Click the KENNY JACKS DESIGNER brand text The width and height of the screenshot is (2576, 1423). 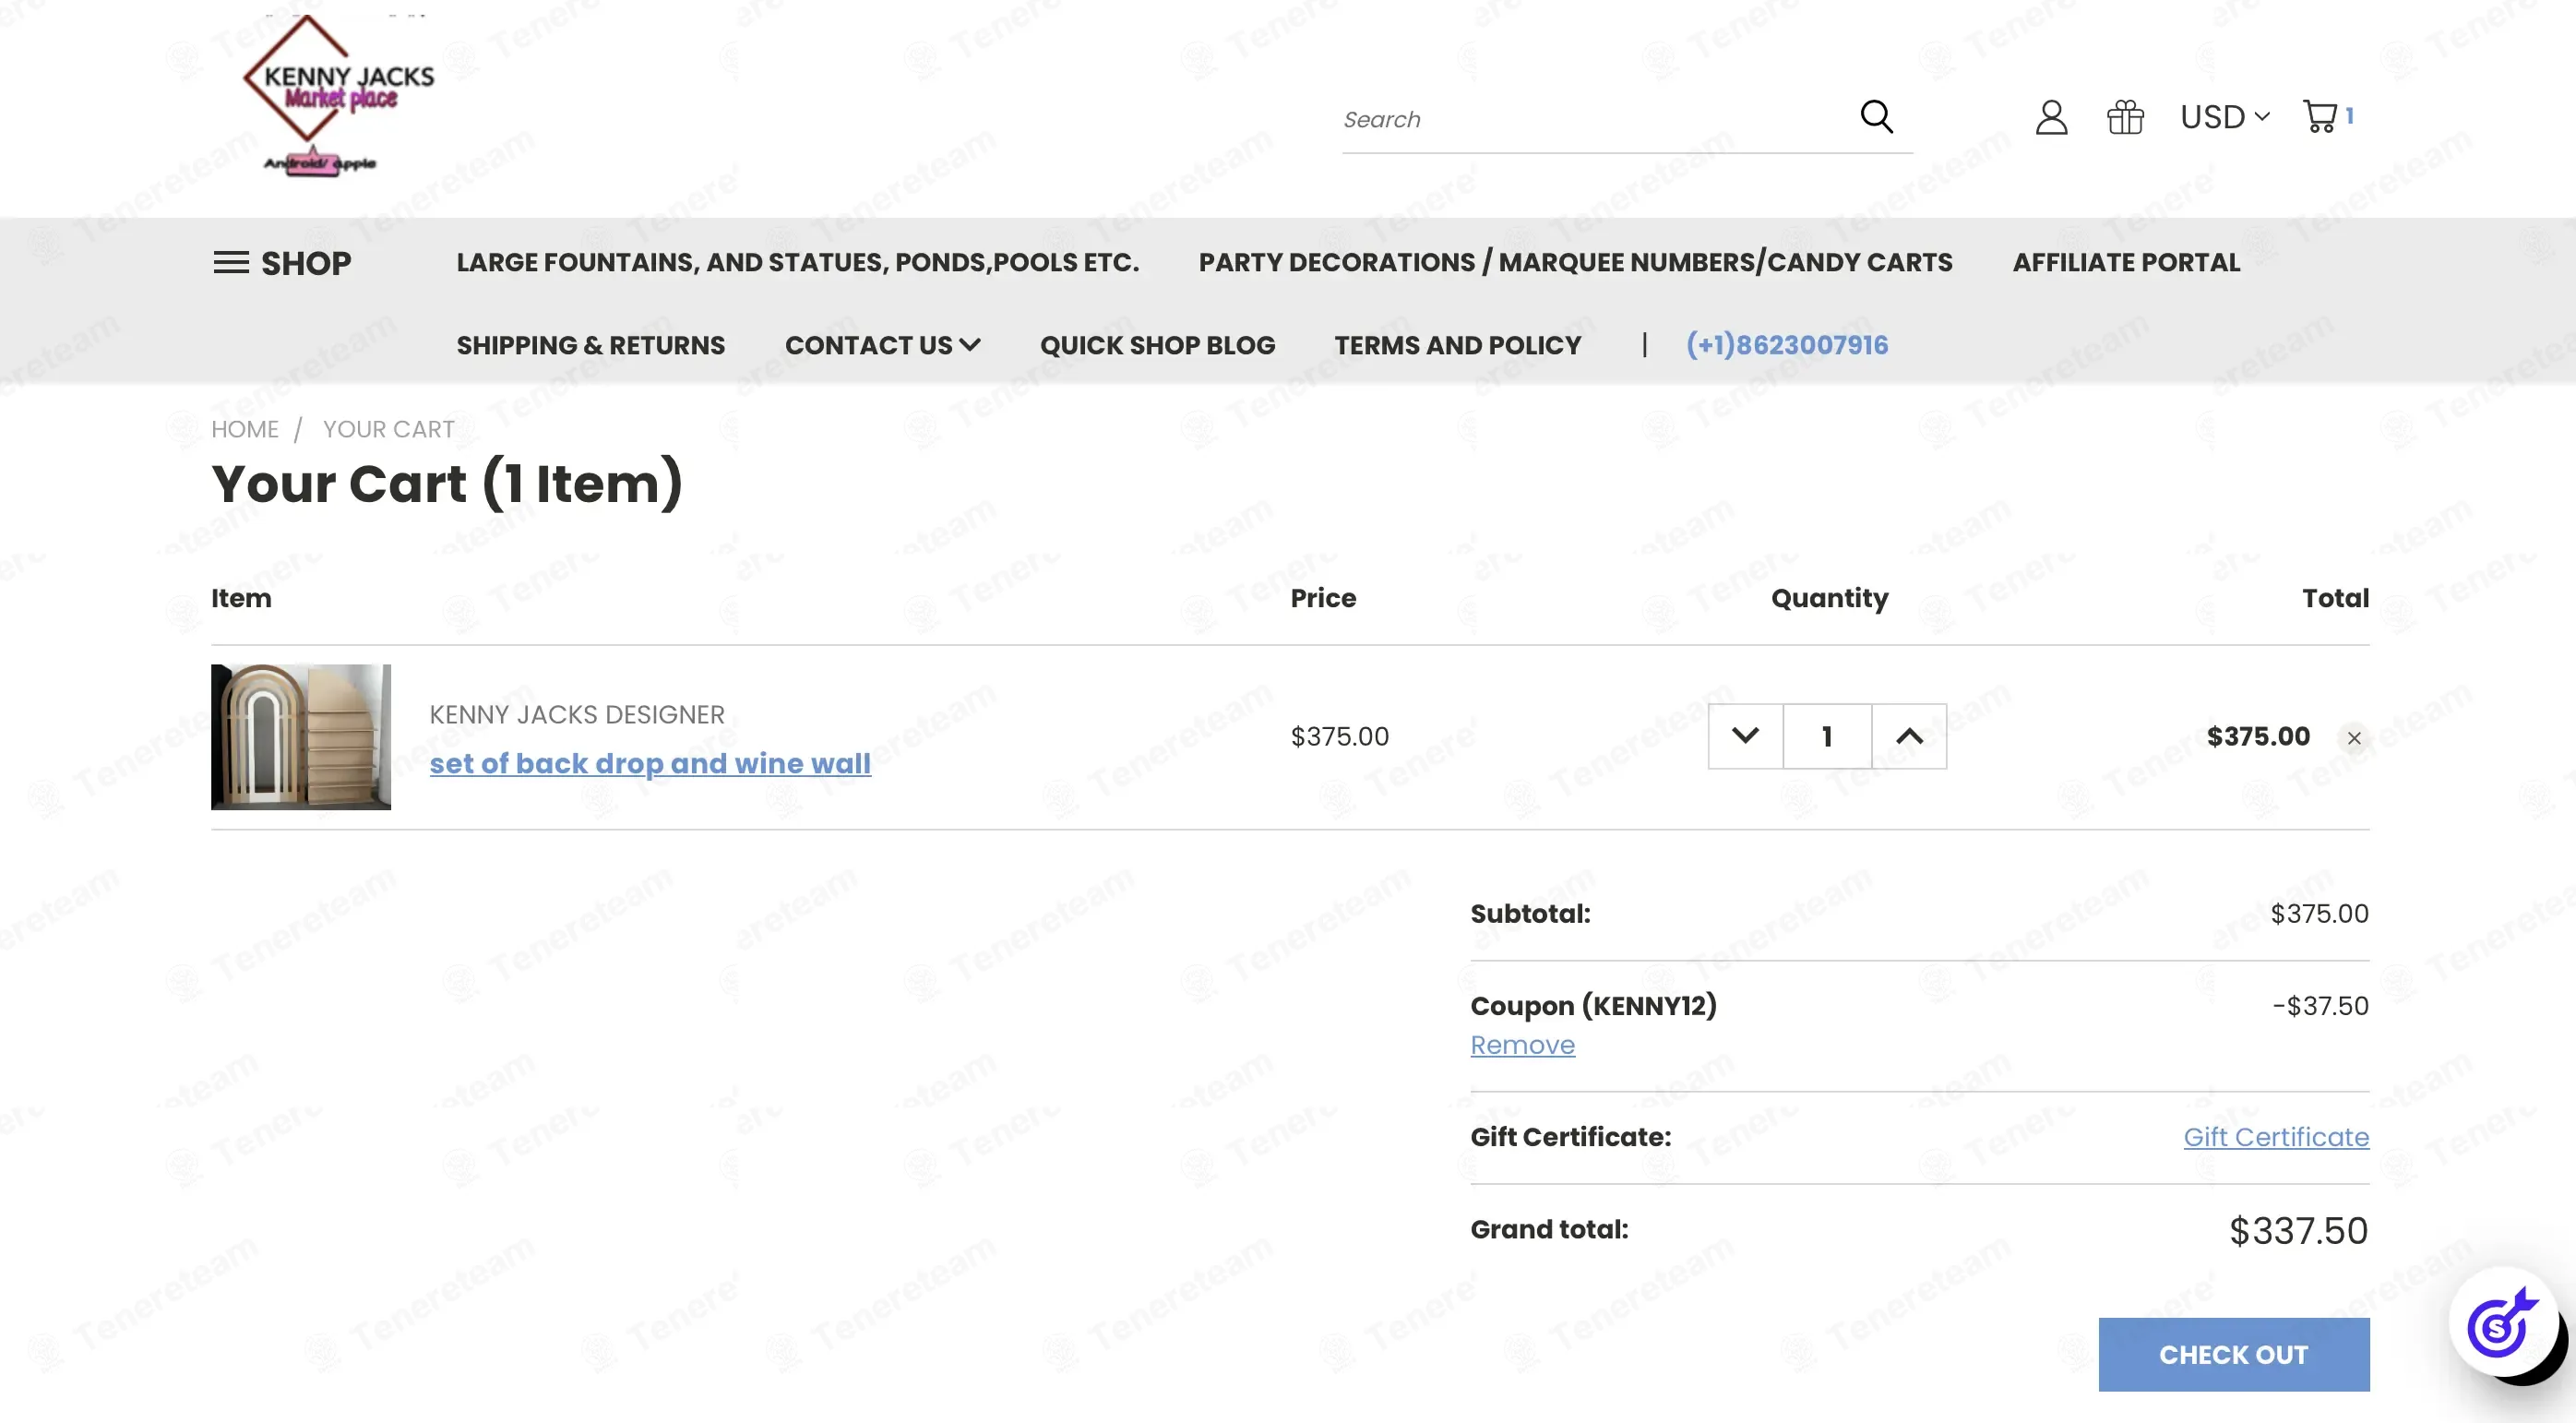(x=577, y=714)
